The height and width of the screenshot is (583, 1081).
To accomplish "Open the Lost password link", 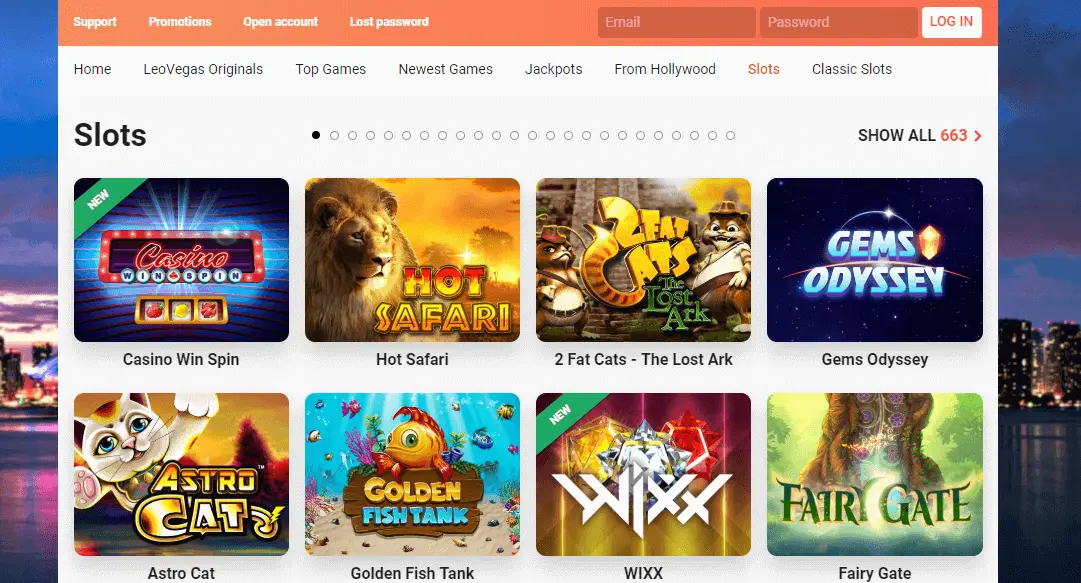I will [389, 21].
